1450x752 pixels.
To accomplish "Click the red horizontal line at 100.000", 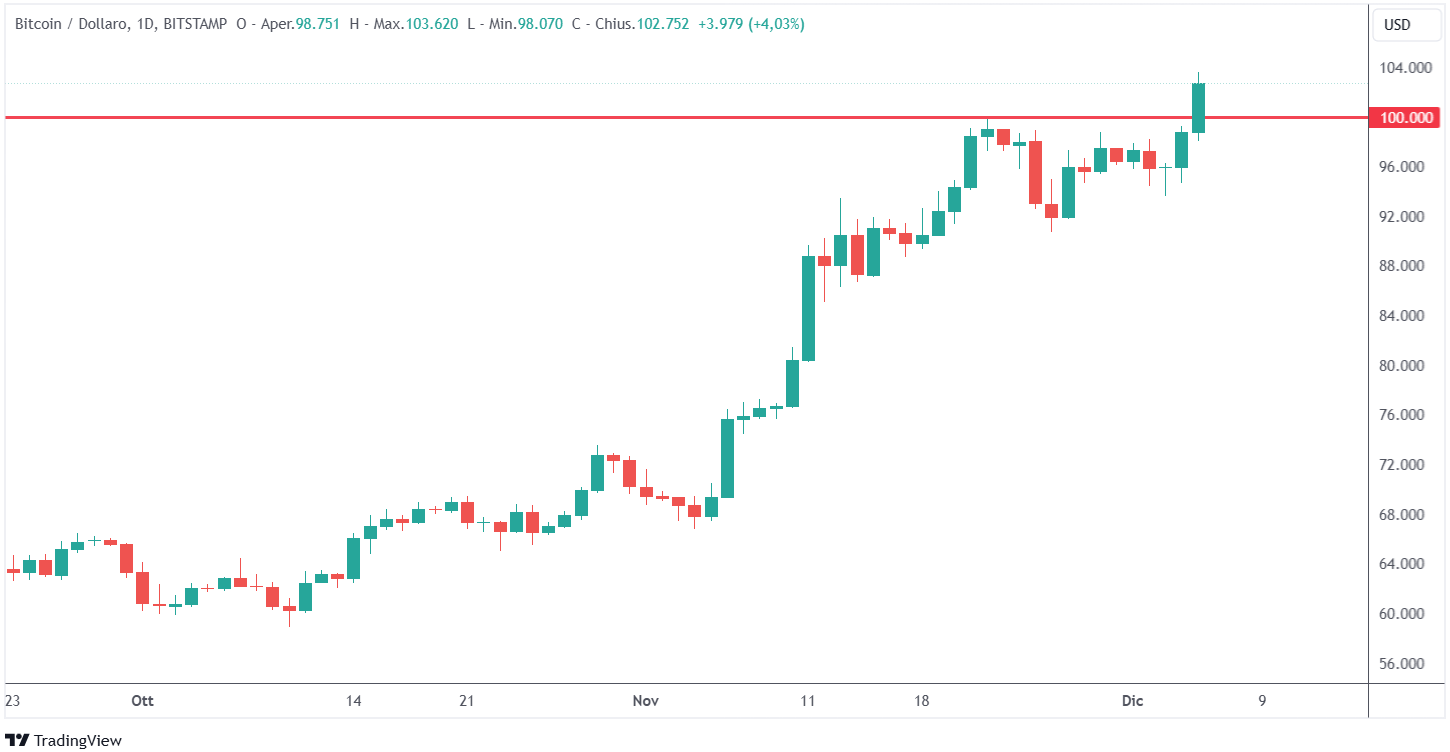I will pos(600,118).
